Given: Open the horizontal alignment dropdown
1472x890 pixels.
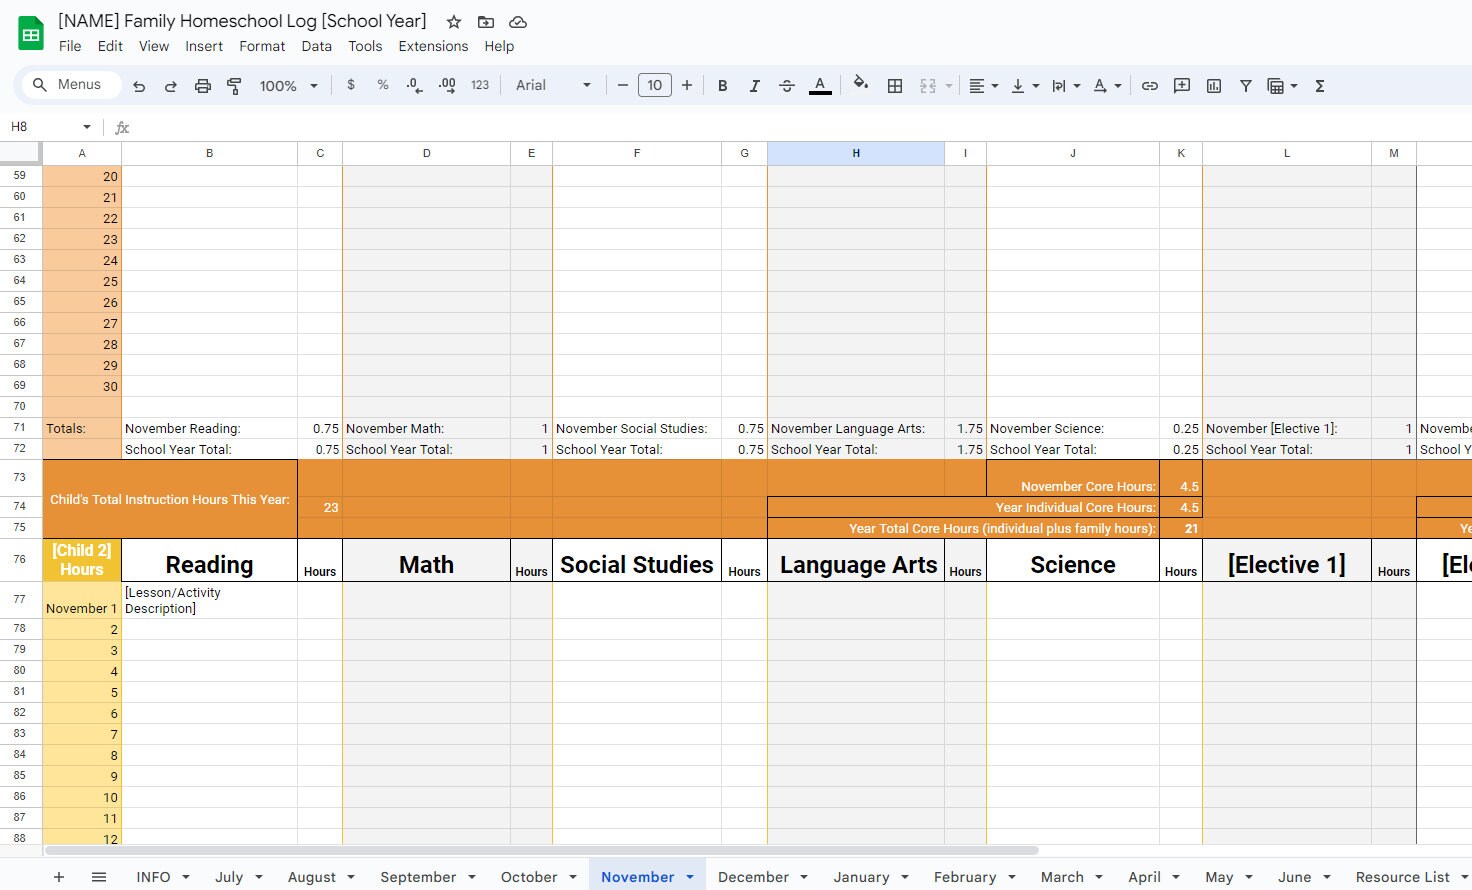Looking at the screenshot, I should [x=983, y=85].
